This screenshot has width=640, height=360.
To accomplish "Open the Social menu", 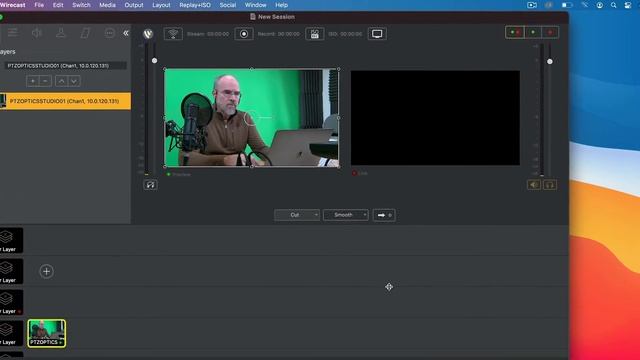I will click(228, 5).
